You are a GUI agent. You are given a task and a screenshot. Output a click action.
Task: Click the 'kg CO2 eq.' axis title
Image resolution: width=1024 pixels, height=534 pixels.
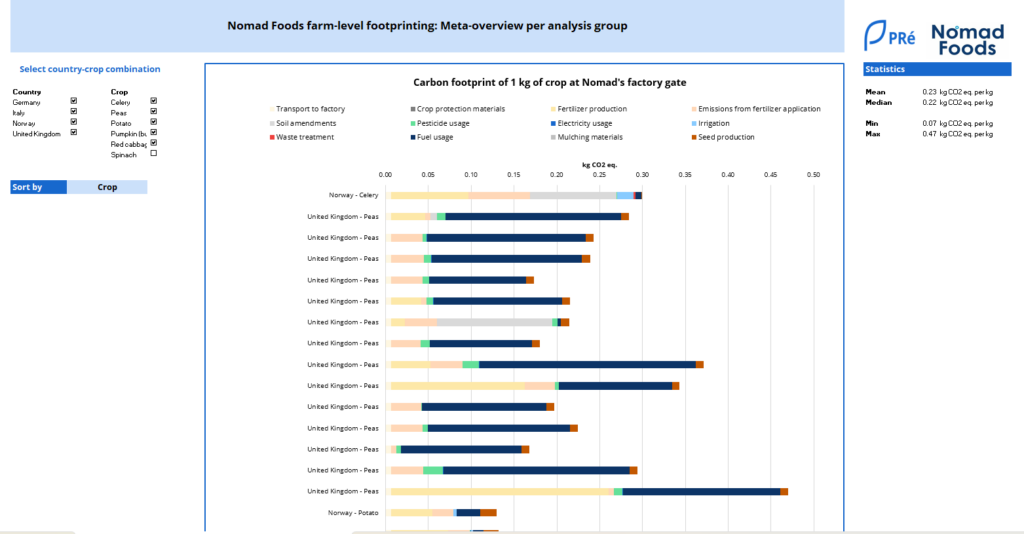[599, 165]
